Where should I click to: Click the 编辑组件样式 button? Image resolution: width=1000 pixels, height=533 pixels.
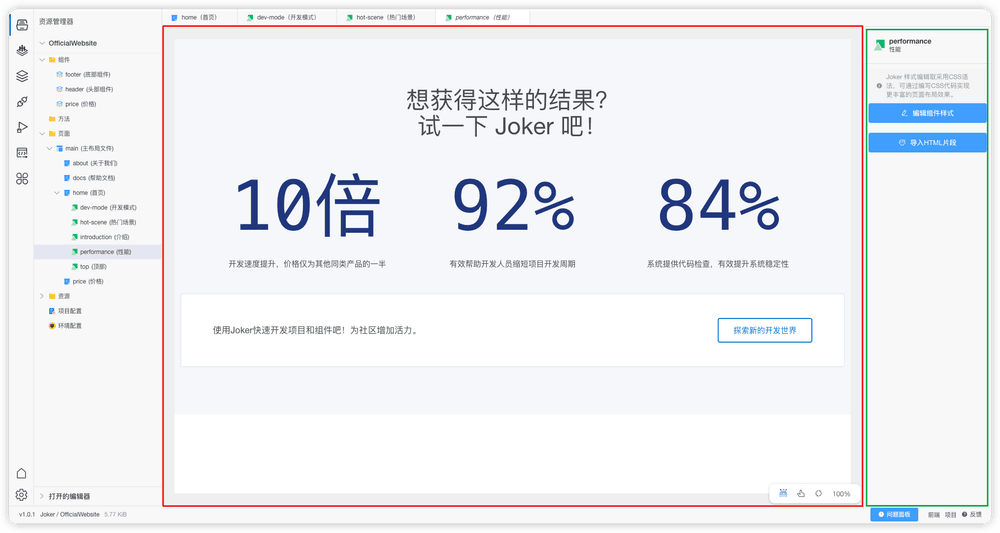pos(927,113)
